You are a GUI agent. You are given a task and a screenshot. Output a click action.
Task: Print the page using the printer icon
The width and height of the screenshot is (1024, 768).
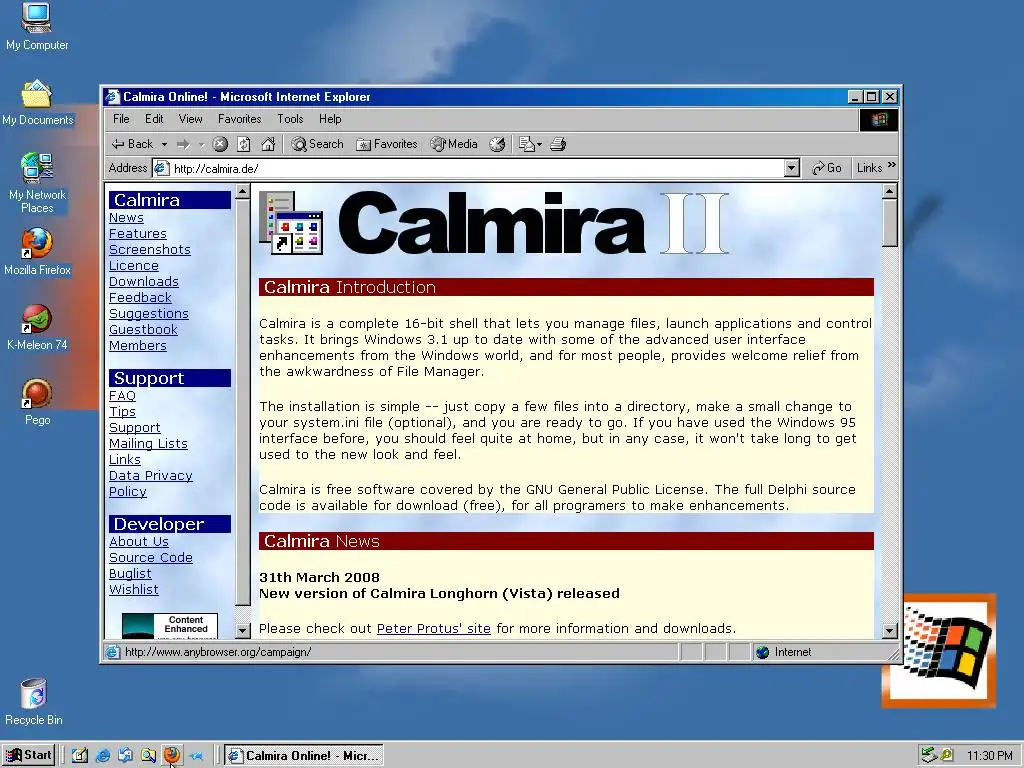[558, 144]
